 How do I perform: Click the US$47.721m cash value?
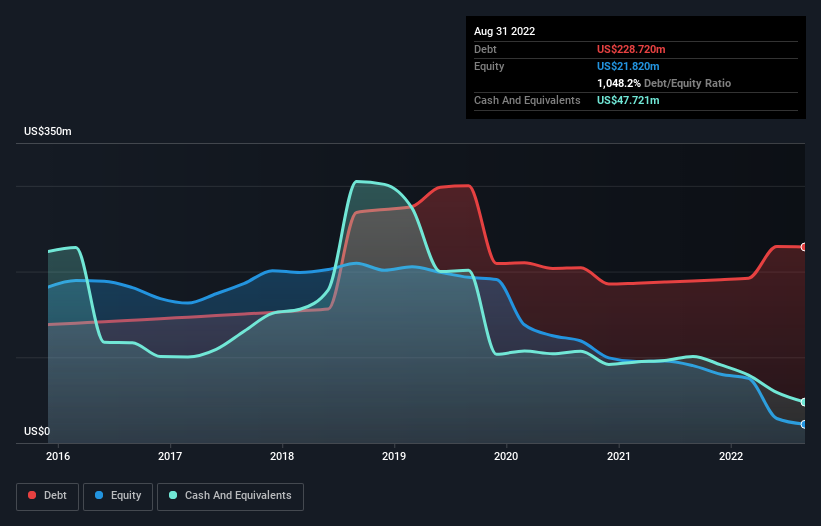coord(628,100)
